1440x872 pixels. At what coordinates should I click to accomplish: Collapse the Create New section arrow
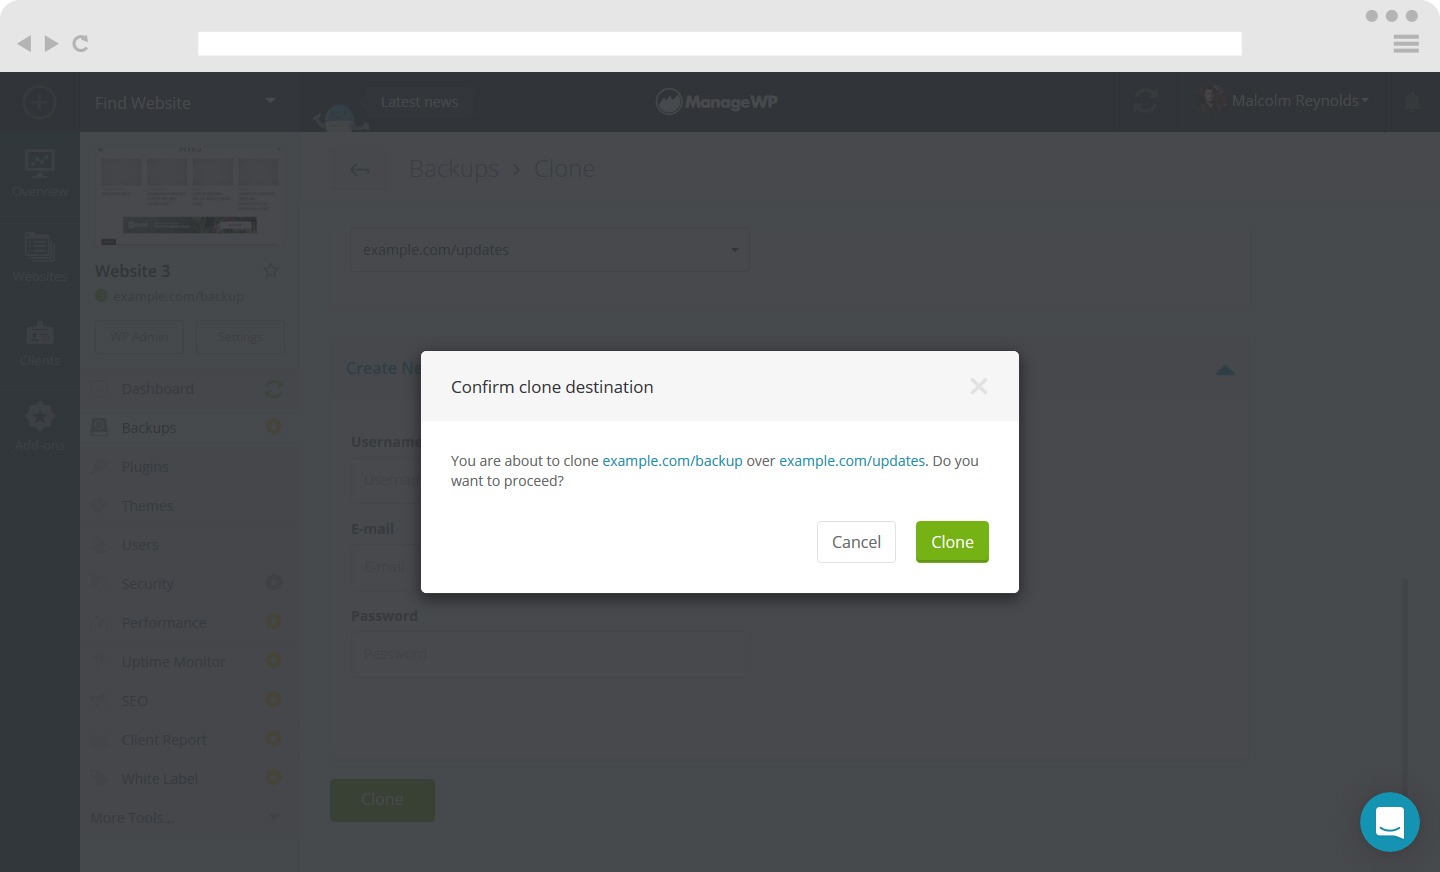[x=1225, y=370]
